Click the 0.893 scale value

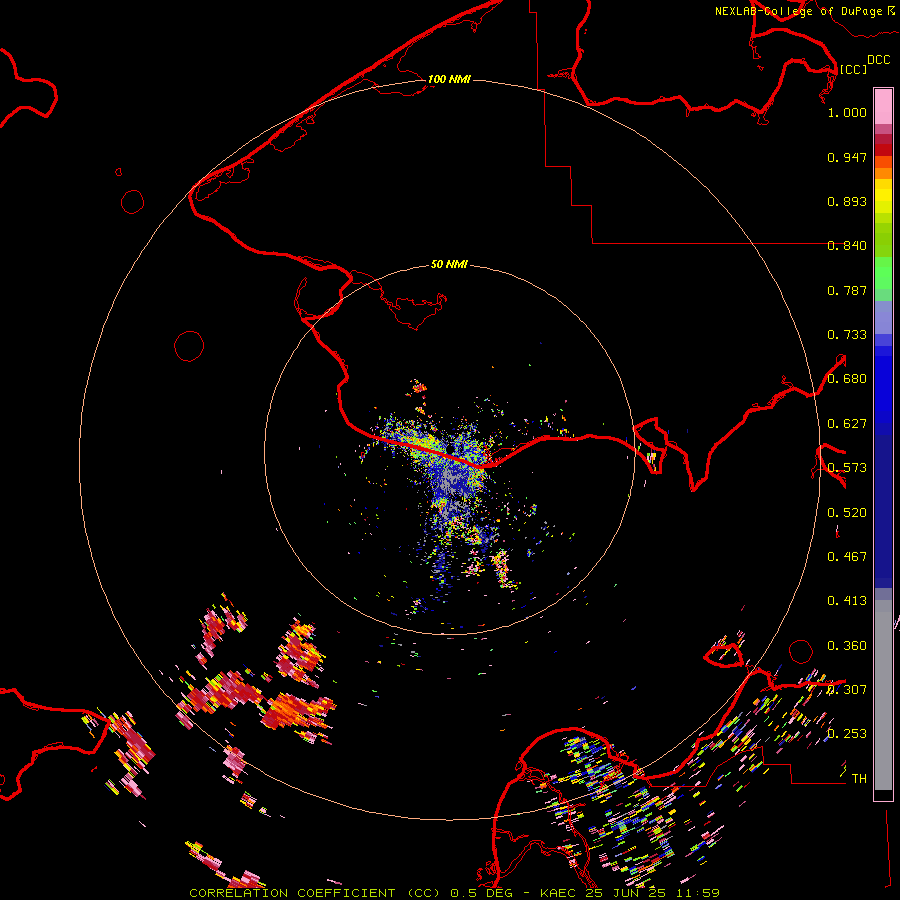click(847, 201)
